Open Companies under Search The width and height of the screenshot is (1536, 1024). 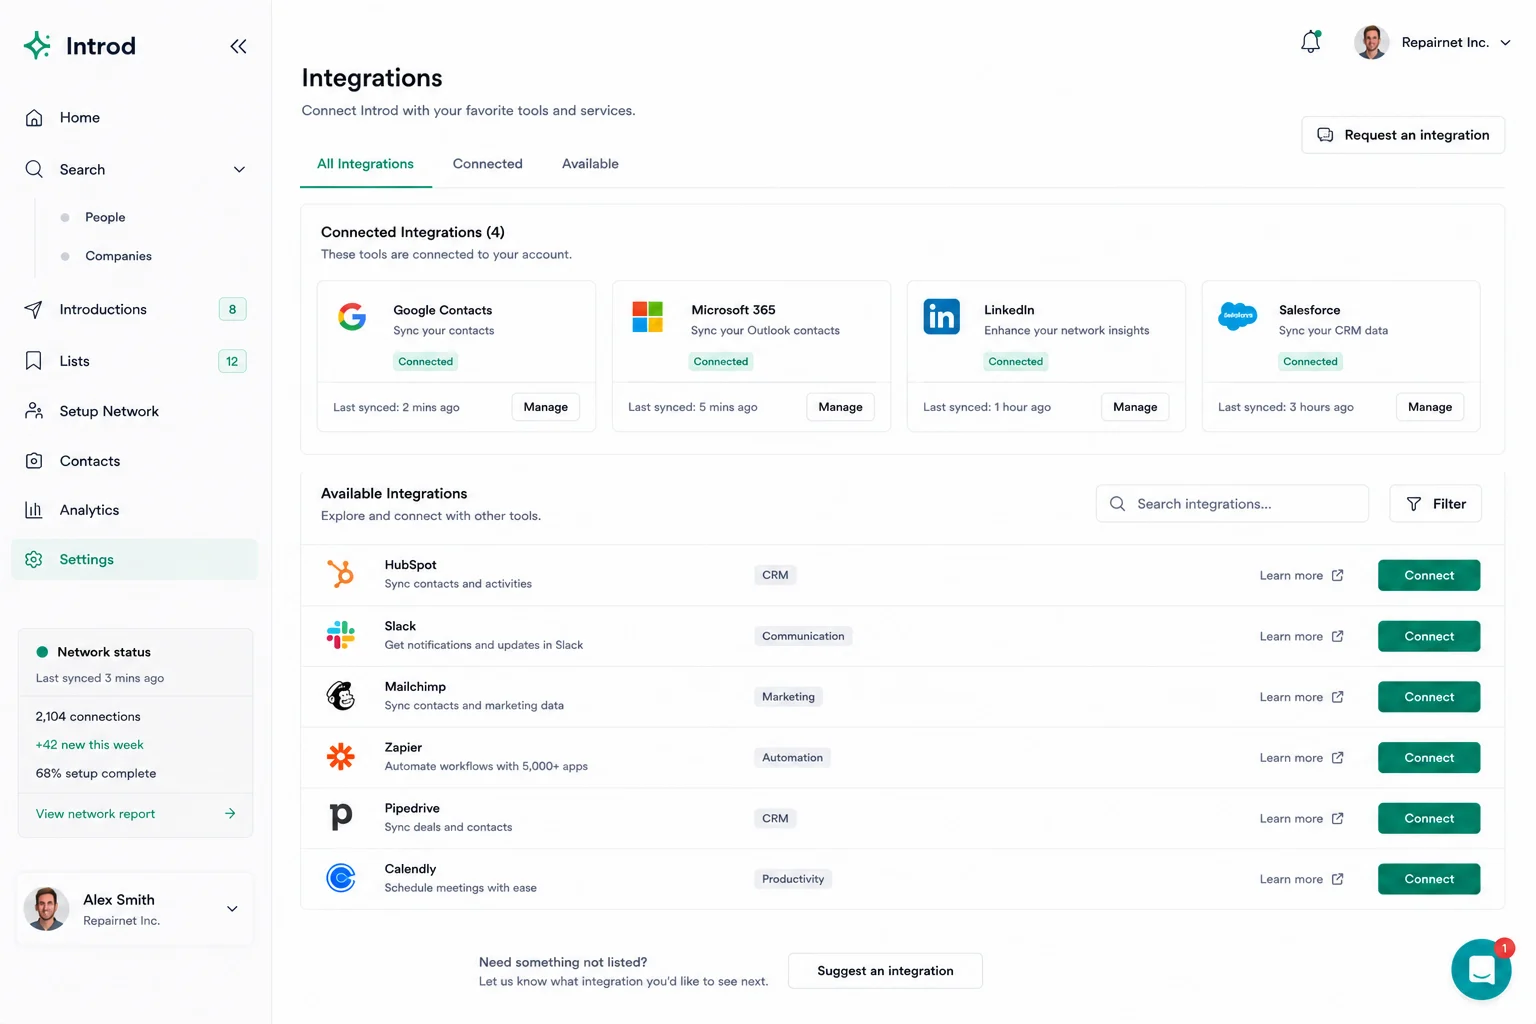pyautogui.click(x=118, y=256)
